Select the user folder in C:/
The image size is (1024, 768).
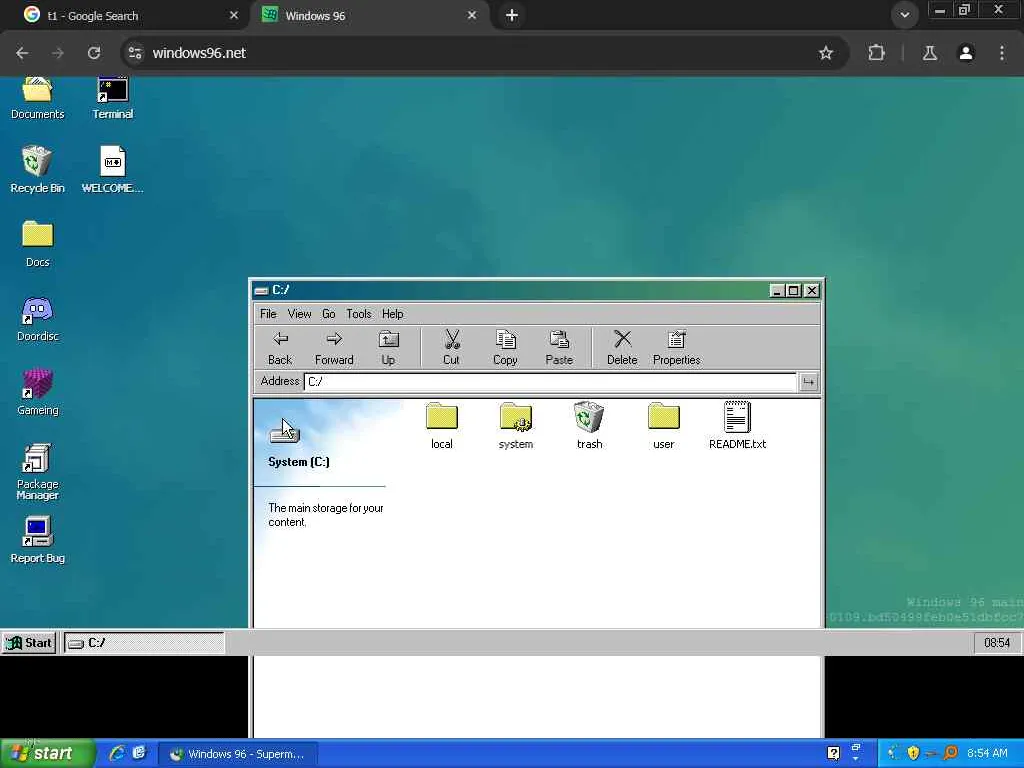pyautogui.click(x=664, y=426)
